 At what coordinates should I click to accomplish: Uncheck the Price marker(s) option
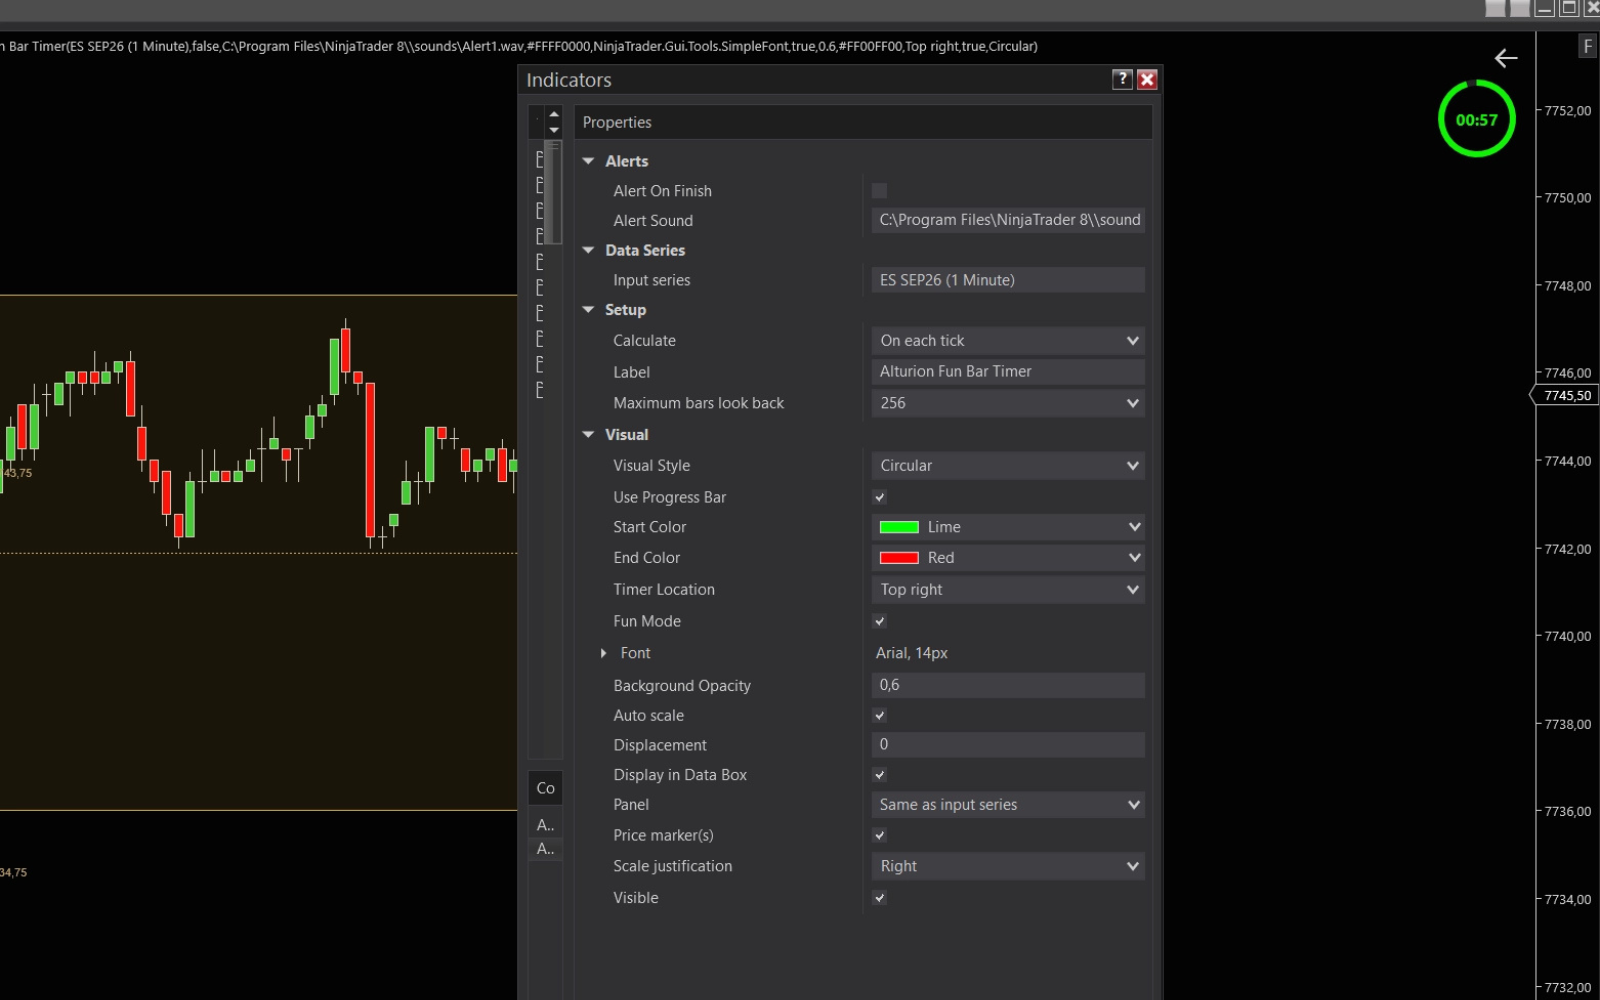pyautogui.click(x=880, y=835)
